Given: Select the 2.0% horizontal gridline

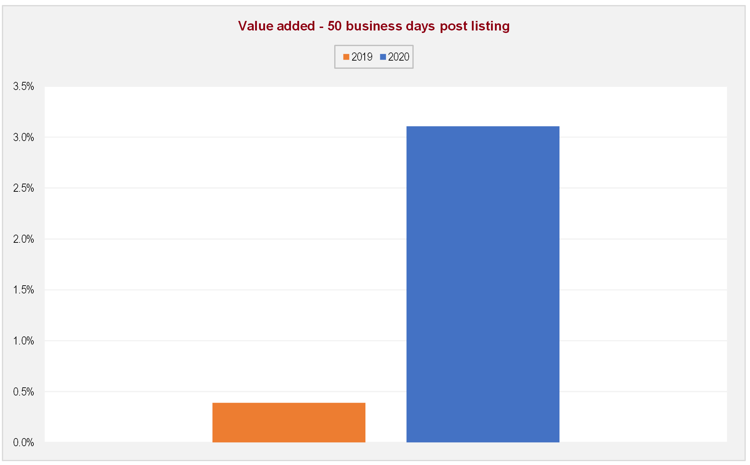Looking at the screenshot, I should click(x=130, y=239).
